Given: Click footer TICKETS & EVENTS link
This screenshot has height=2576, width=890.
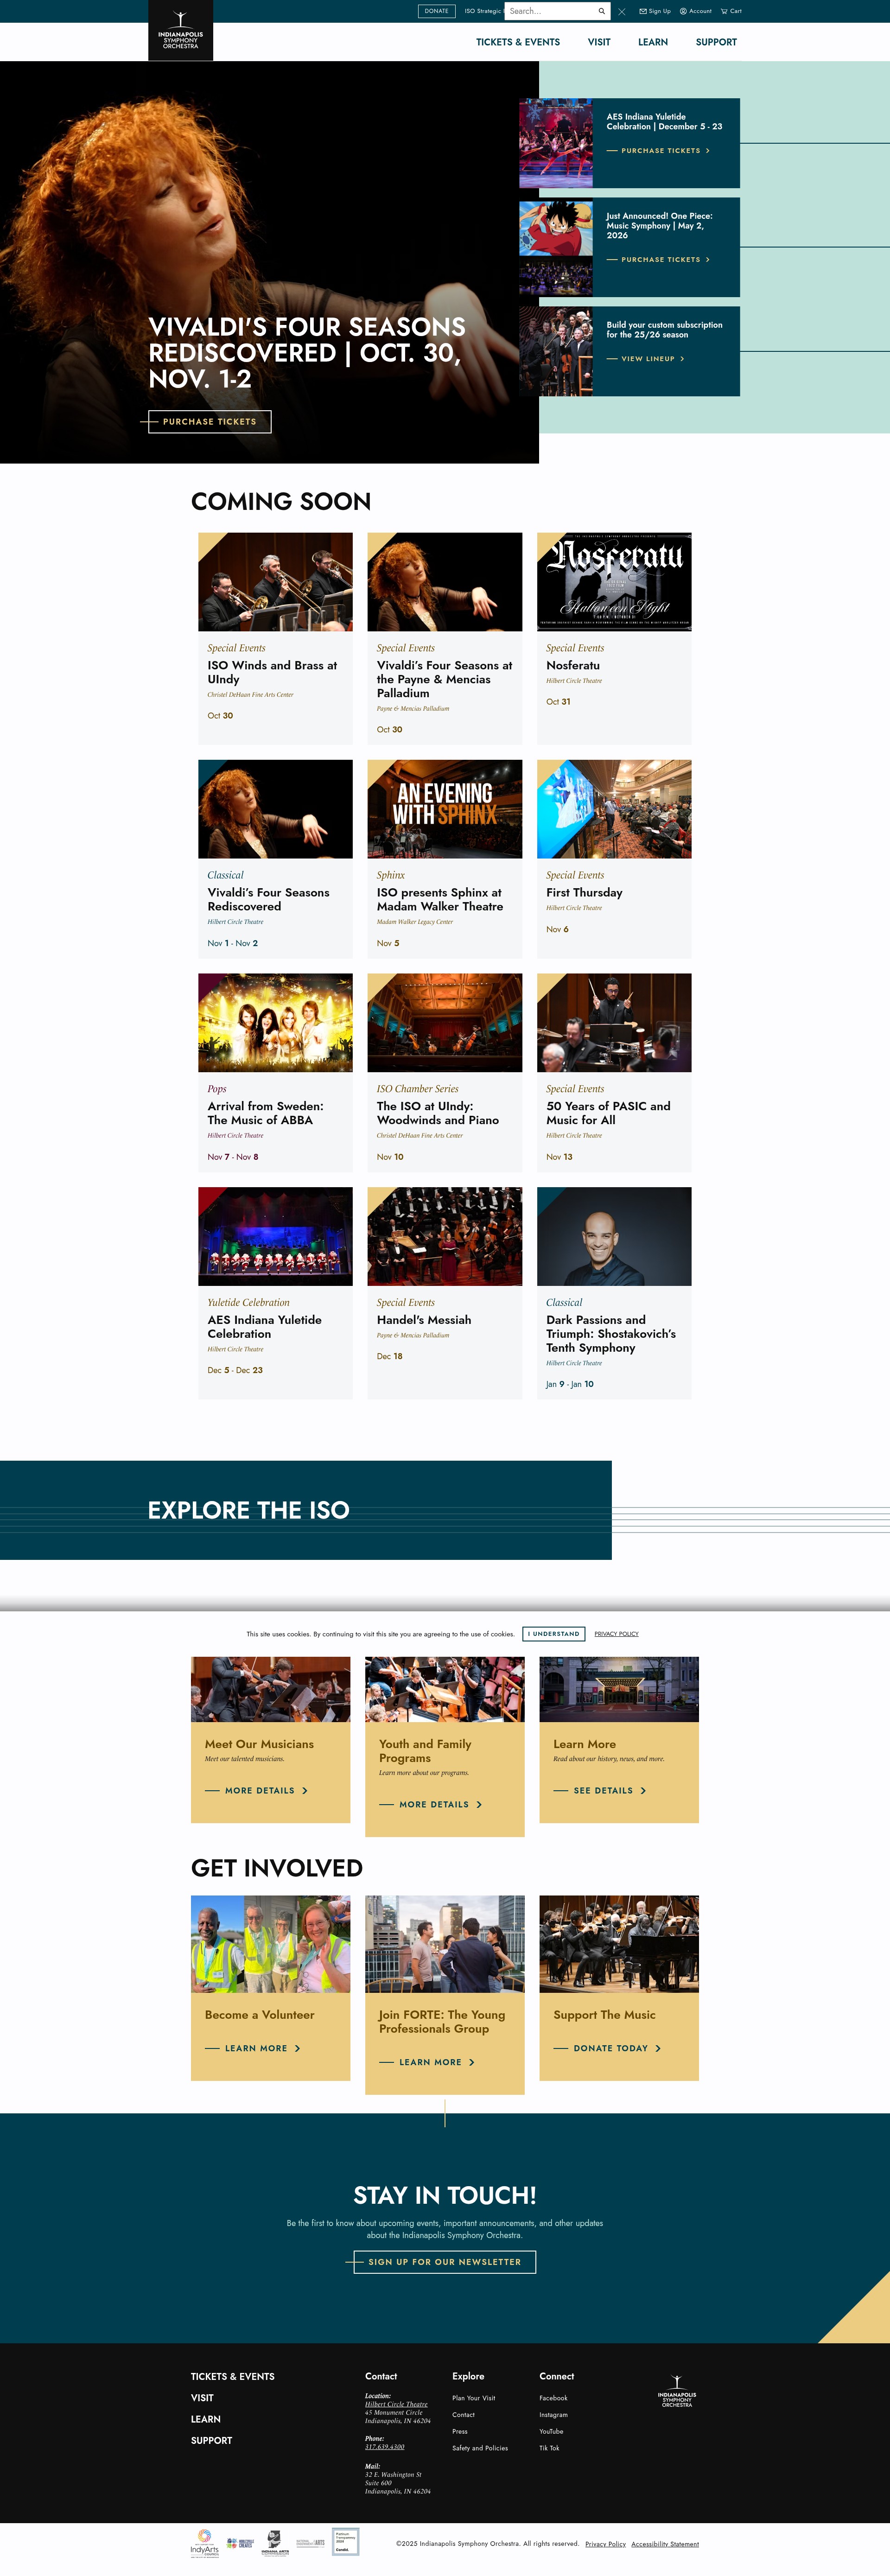Looking at the screenshot, I should coord(233,2377).
